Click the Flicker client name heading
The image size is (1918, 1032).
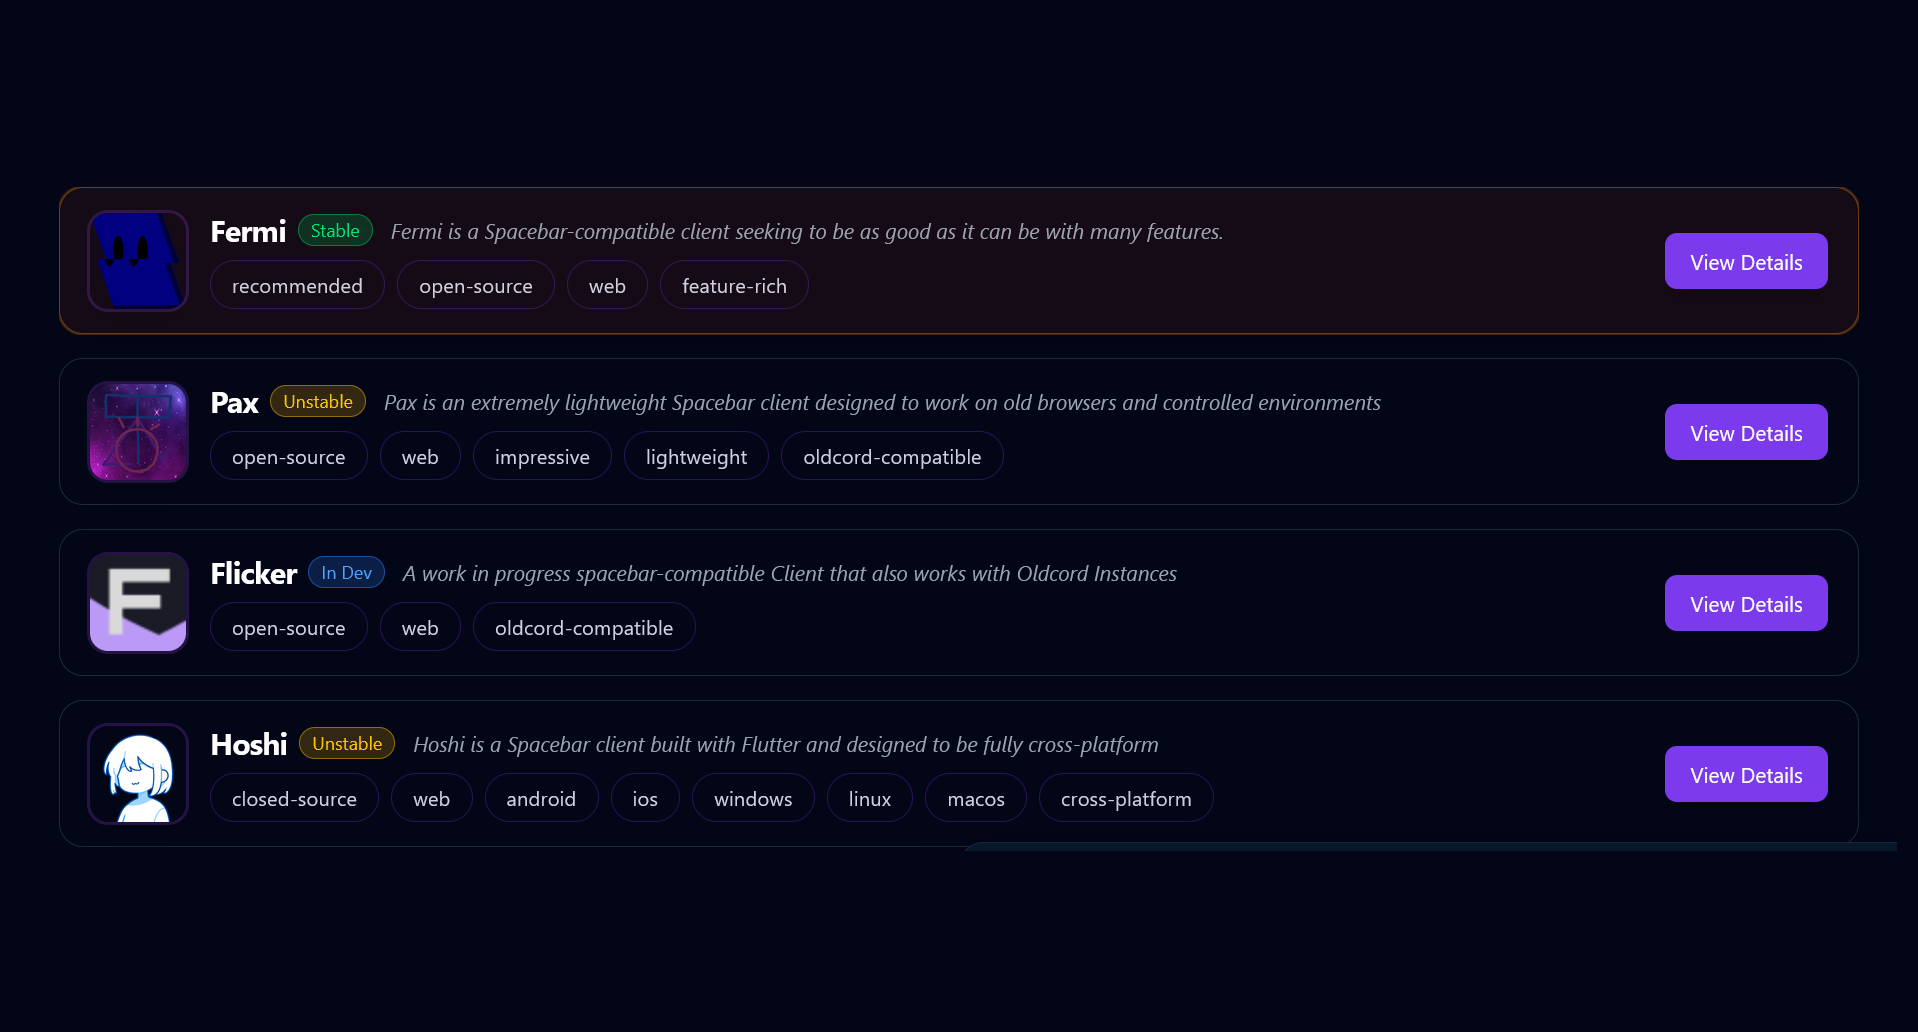pyautogui.click(x=254, y=574)
